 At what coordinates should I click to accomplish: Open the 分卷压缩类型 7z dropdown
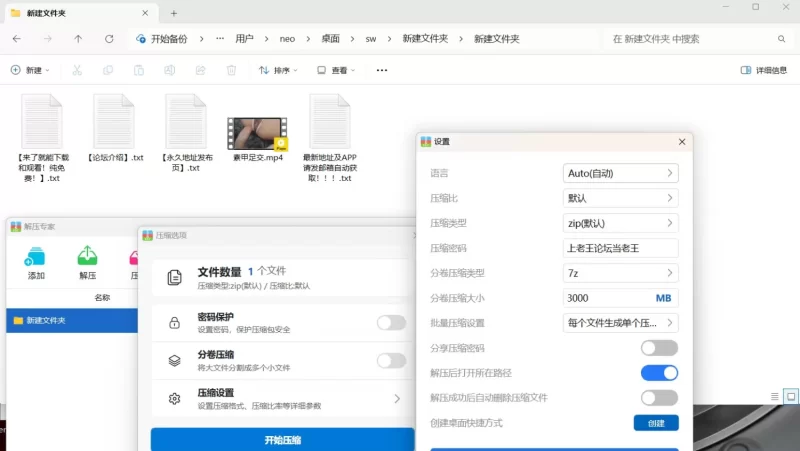point(620,273)
